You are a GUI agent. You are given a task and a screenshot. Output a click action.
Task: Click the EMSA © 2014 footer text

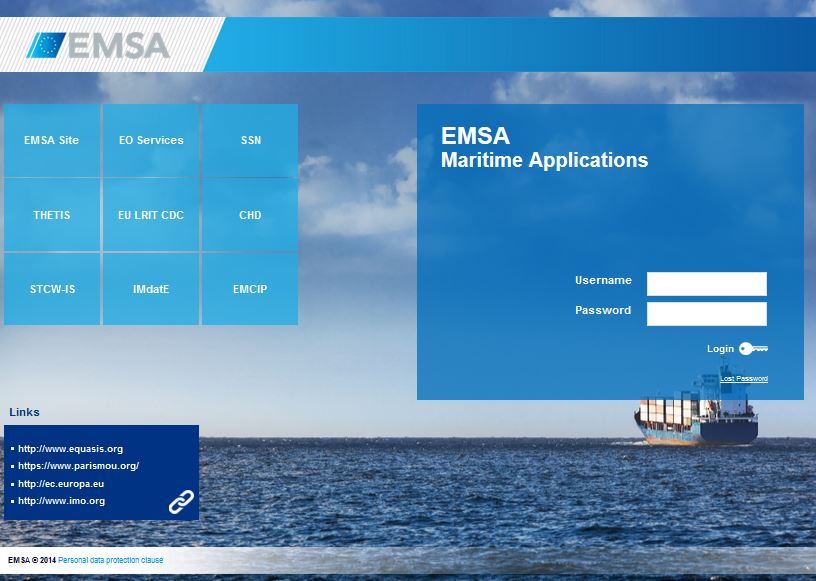[x=32, y=560]
